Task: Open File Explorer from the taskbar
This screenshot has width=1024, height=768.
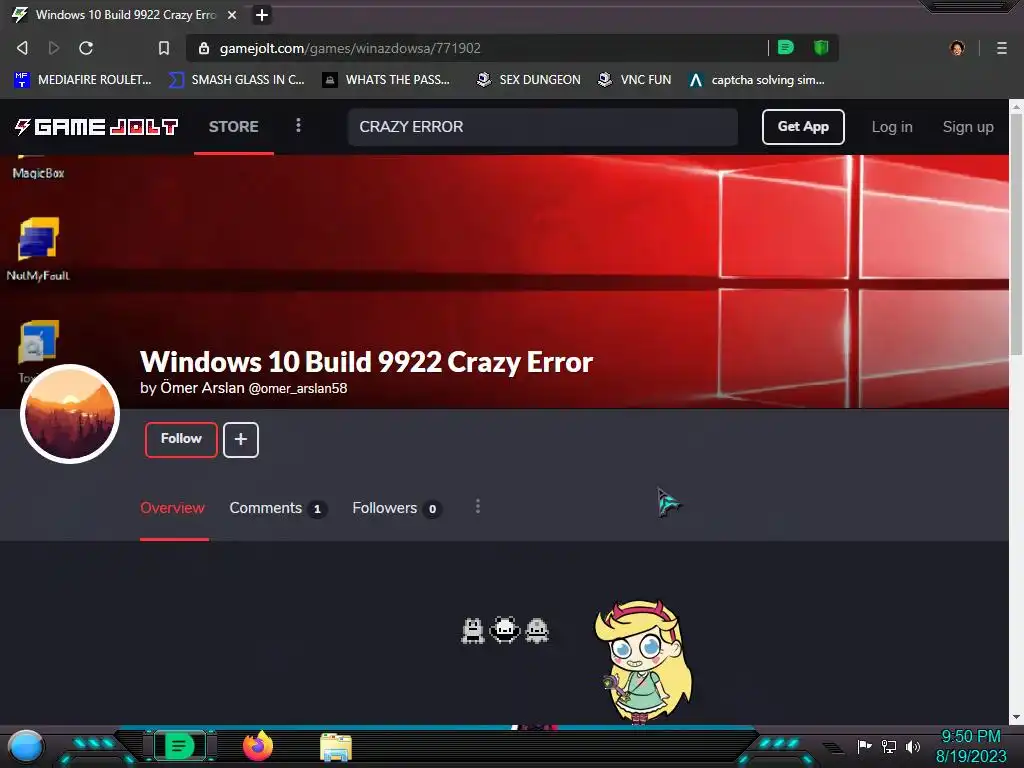Action: point(336,747)
